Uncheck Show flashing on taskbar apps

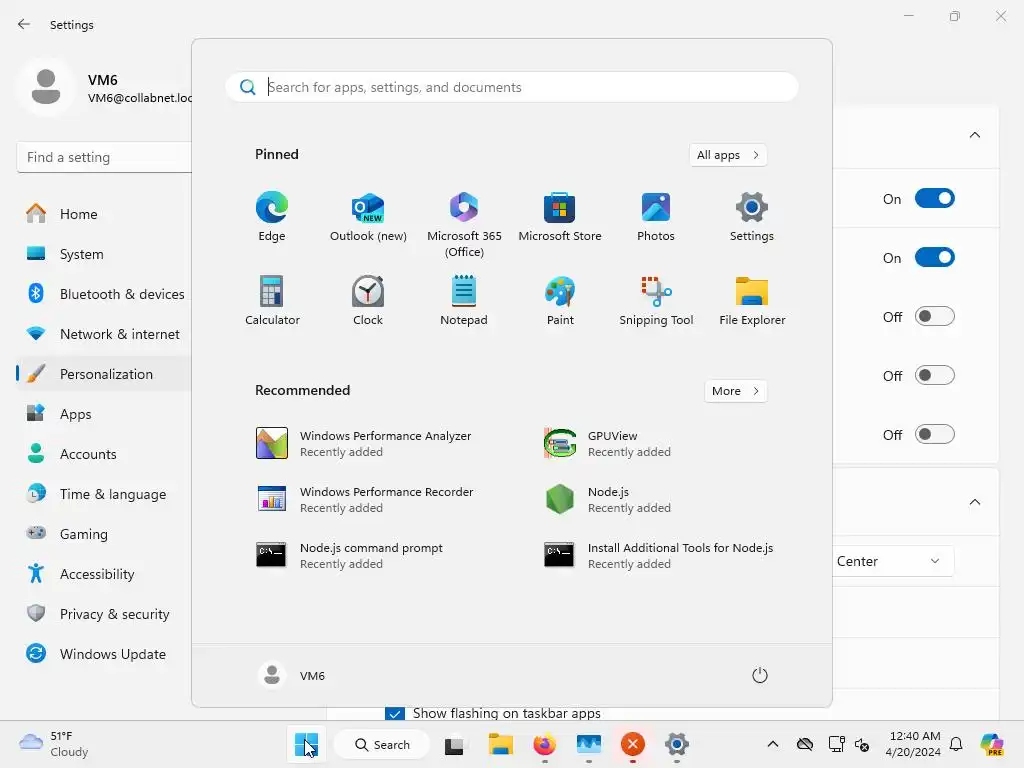coord(394,714)
